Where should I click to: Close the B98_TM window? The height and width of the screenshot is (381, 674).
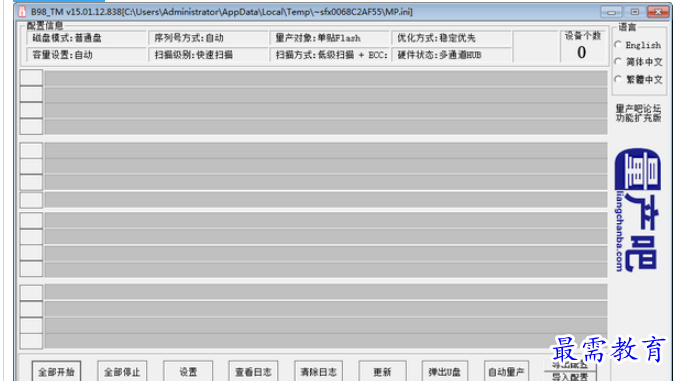(658, 12)
